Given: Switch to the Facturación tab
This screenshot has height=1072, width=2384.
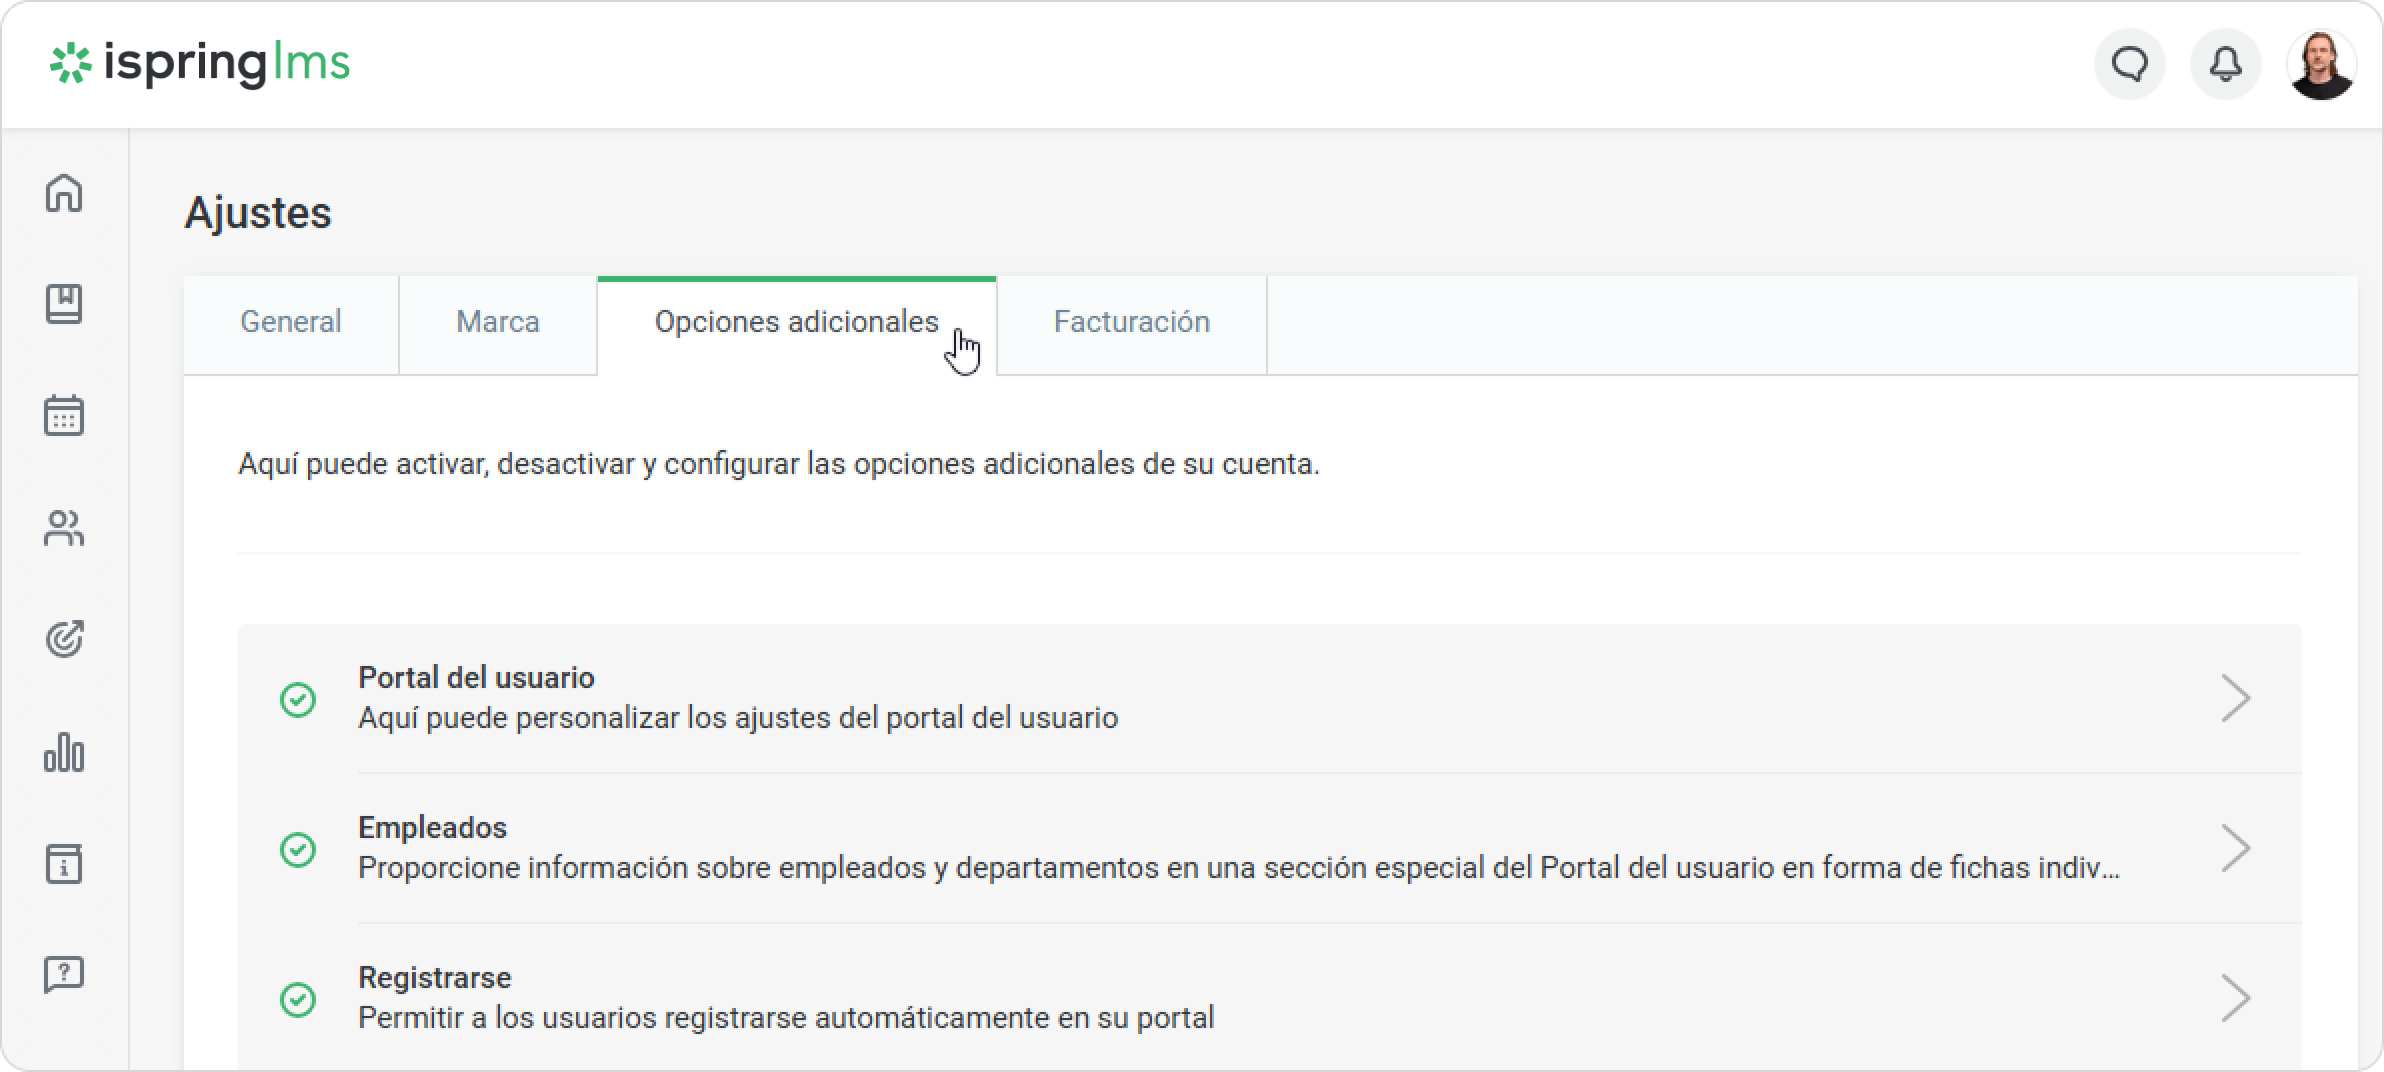Looking at the screenshot, I should (x=1131, y=322).
